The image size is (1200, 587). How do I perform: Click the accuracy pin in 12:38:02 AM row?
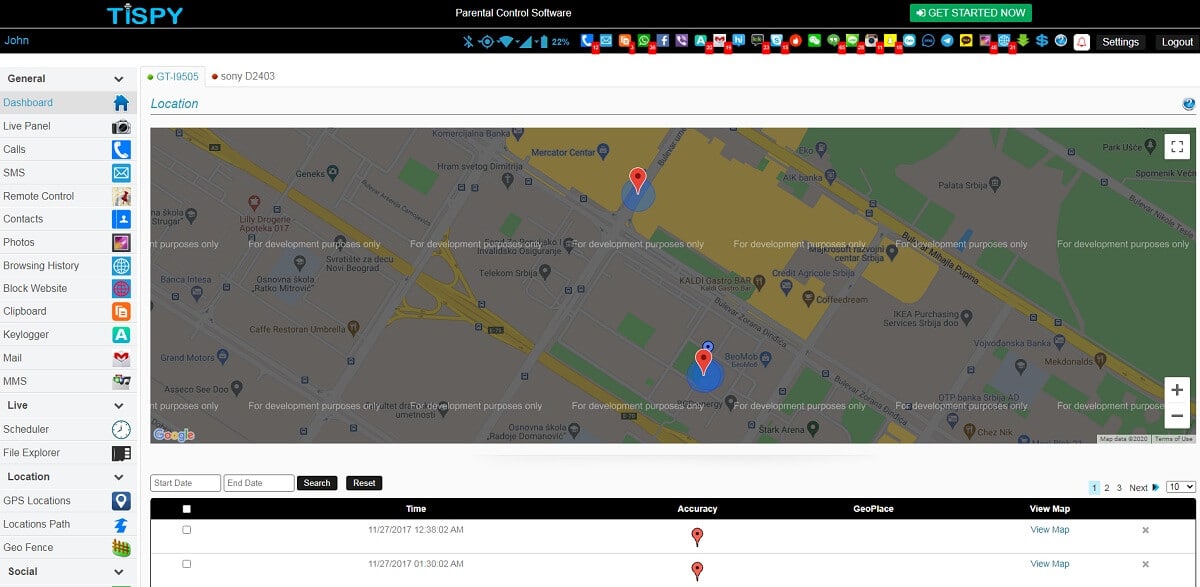pos(697,537)
